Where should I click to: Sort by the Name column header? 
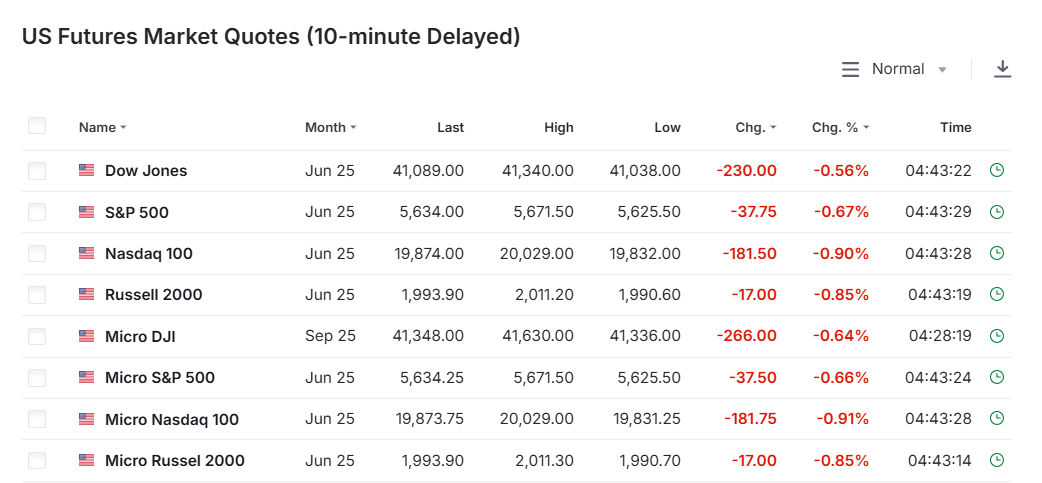tap(102, 128)
